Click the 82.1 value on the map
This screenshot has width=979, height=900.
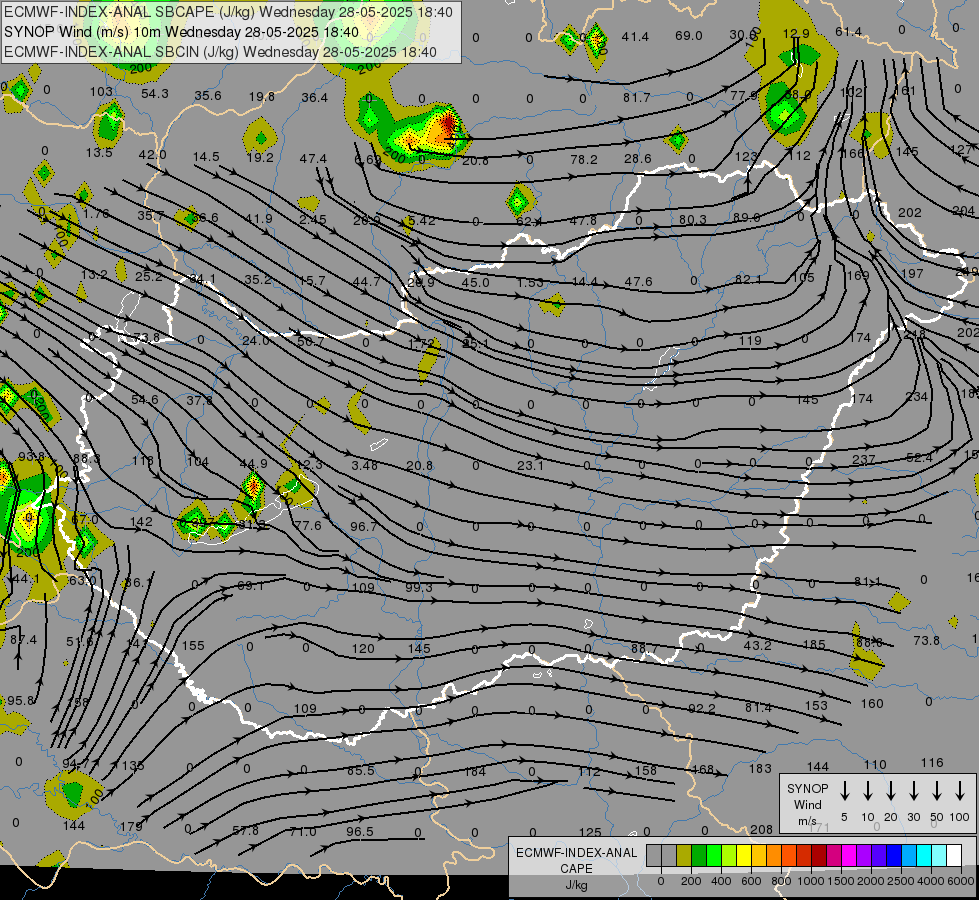[748, 279]
